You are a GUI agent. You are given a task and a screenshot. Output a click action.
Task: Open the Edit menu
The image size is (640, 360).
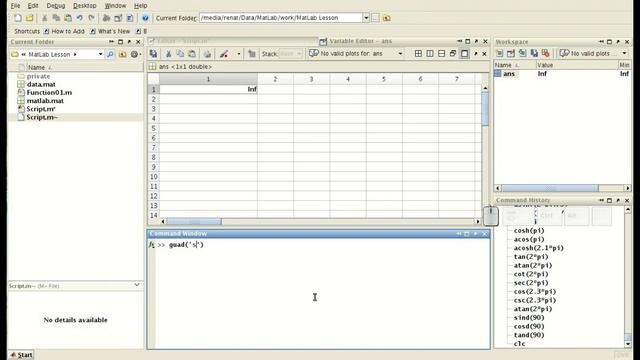pos(33,6)
